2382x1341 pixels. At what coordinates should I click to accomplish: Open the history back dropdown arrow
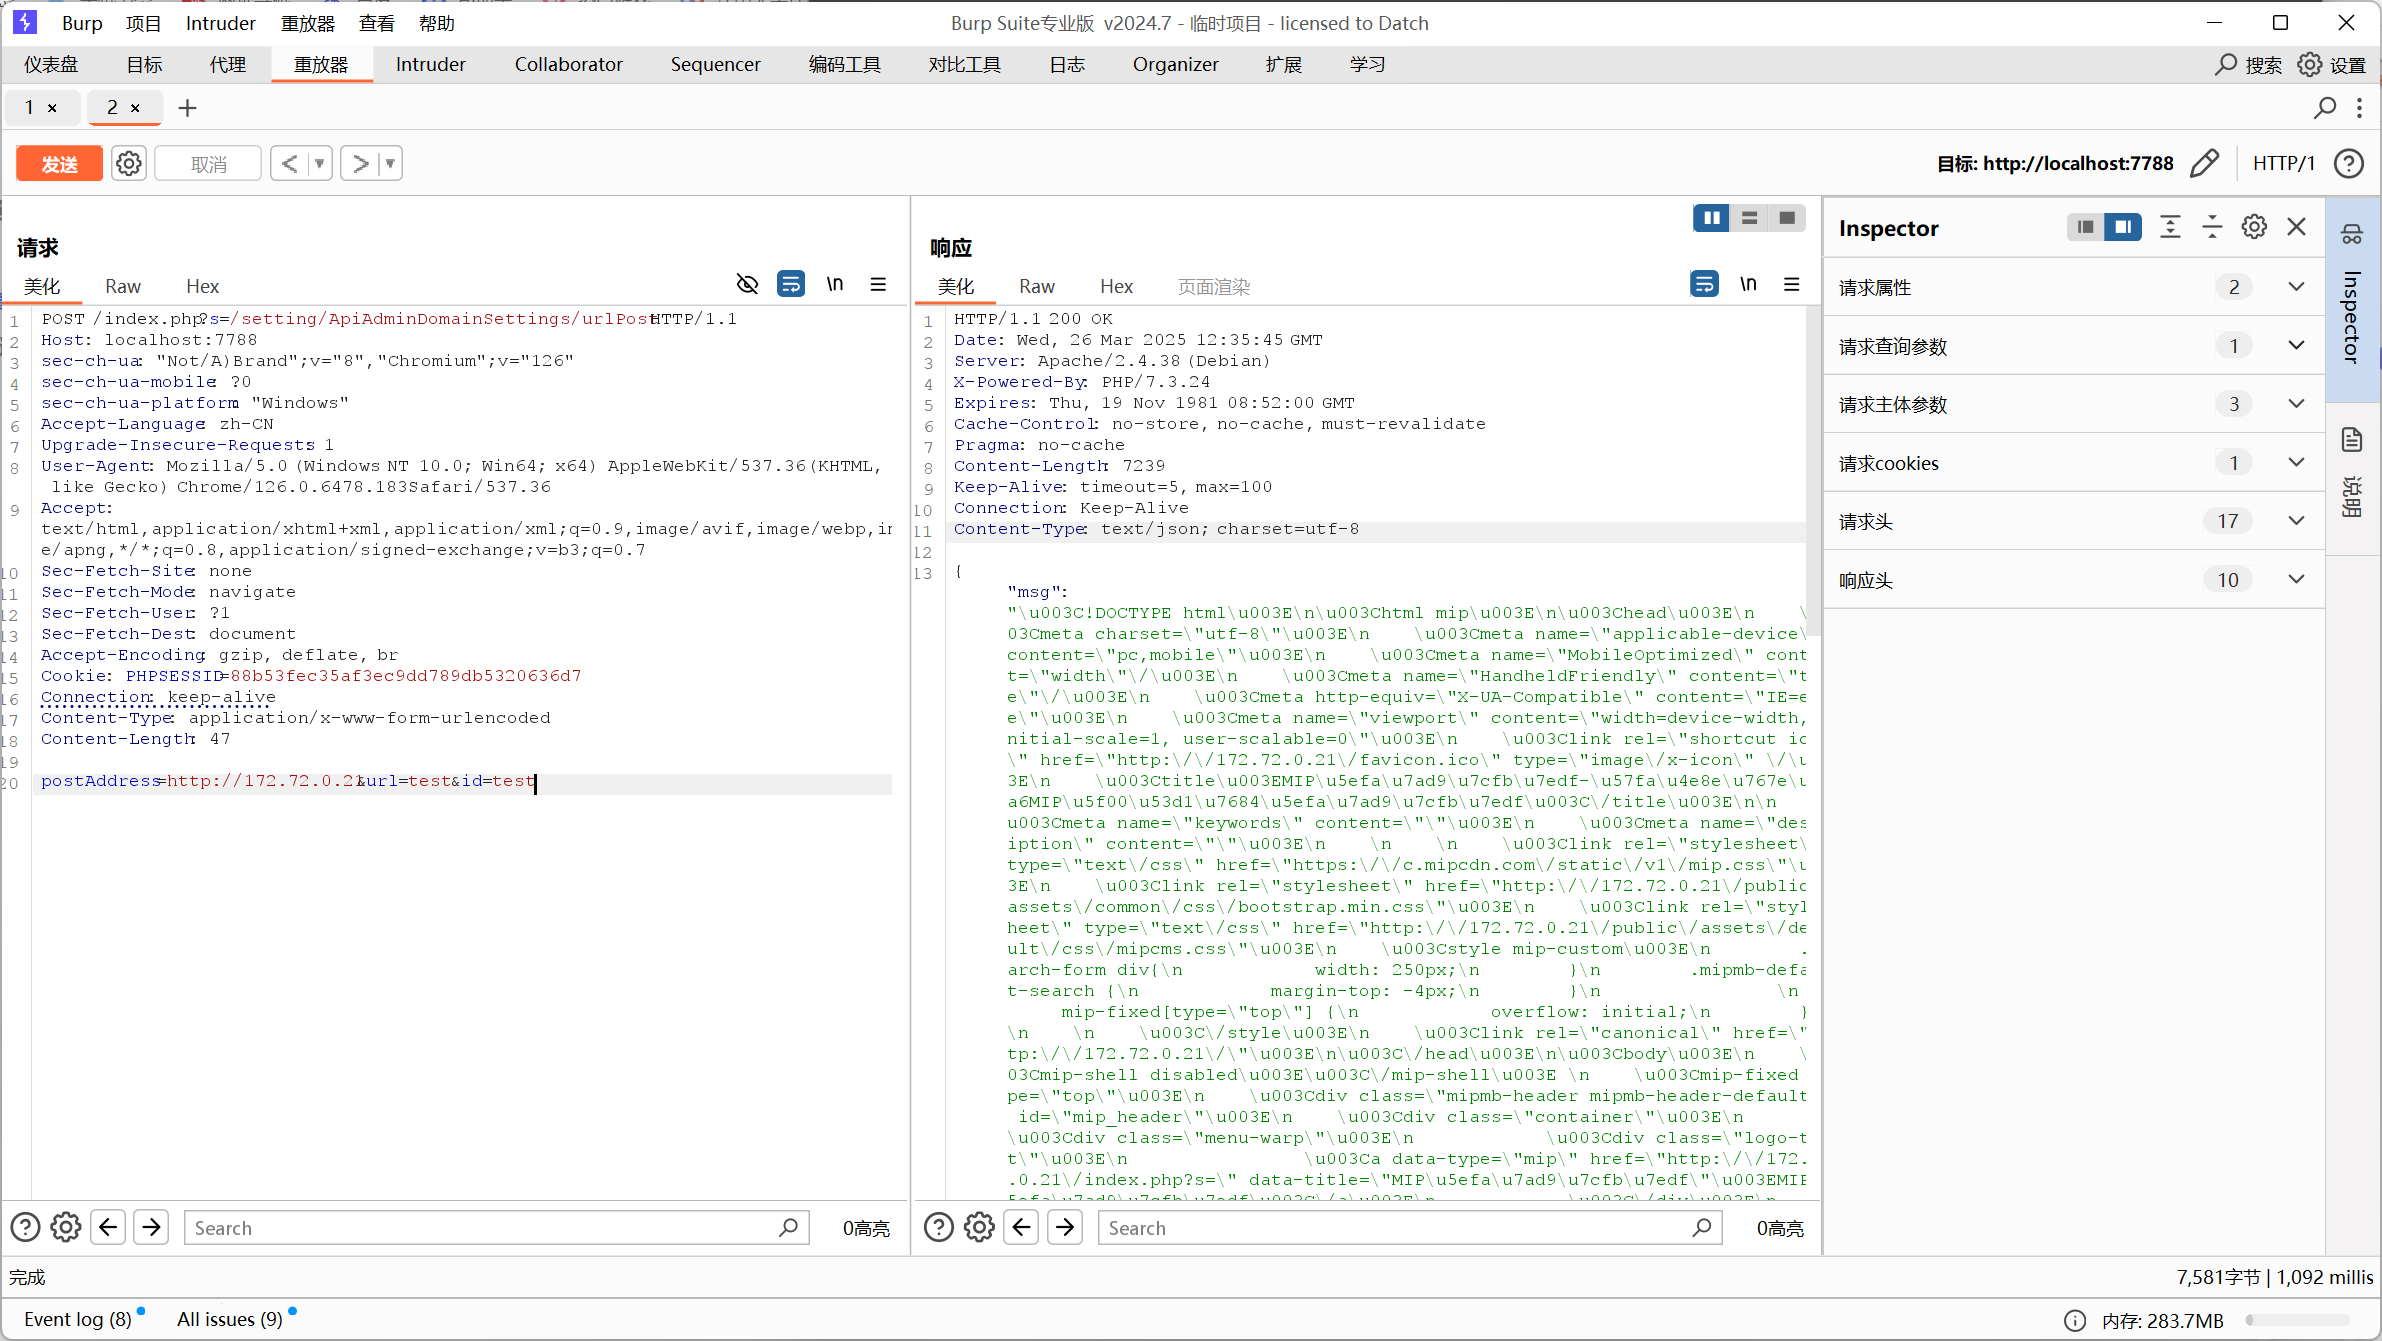pos(320,163)
